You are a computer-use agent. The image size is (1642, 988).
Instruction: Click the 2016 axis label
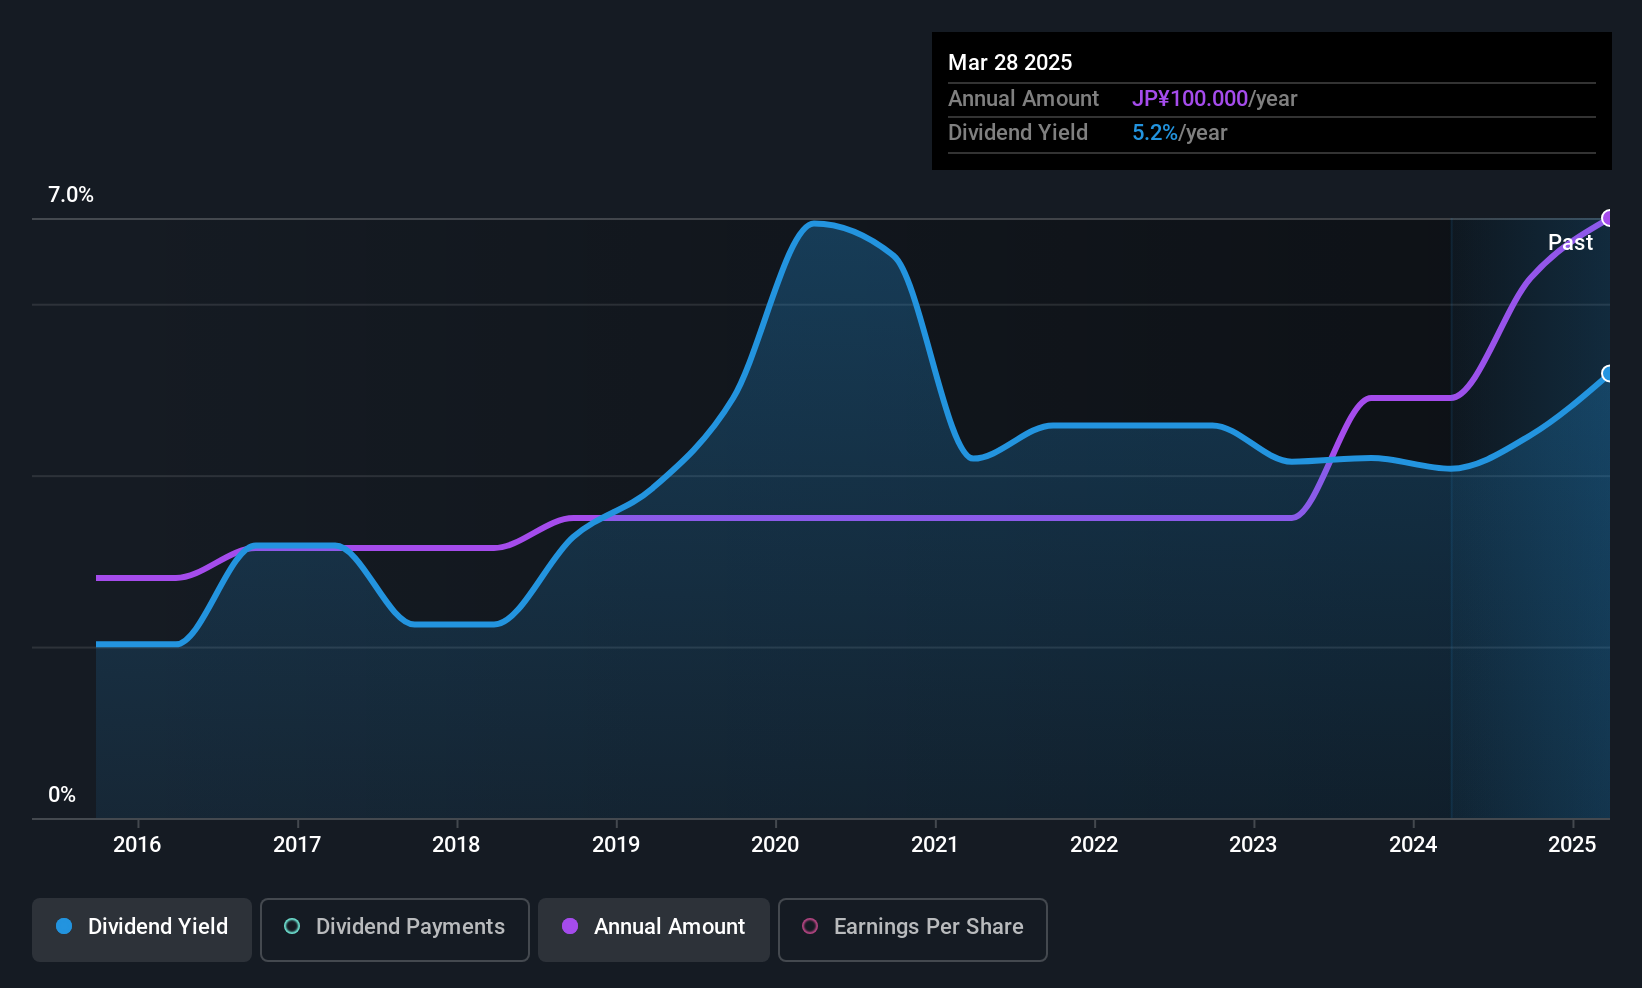[137, 844]
